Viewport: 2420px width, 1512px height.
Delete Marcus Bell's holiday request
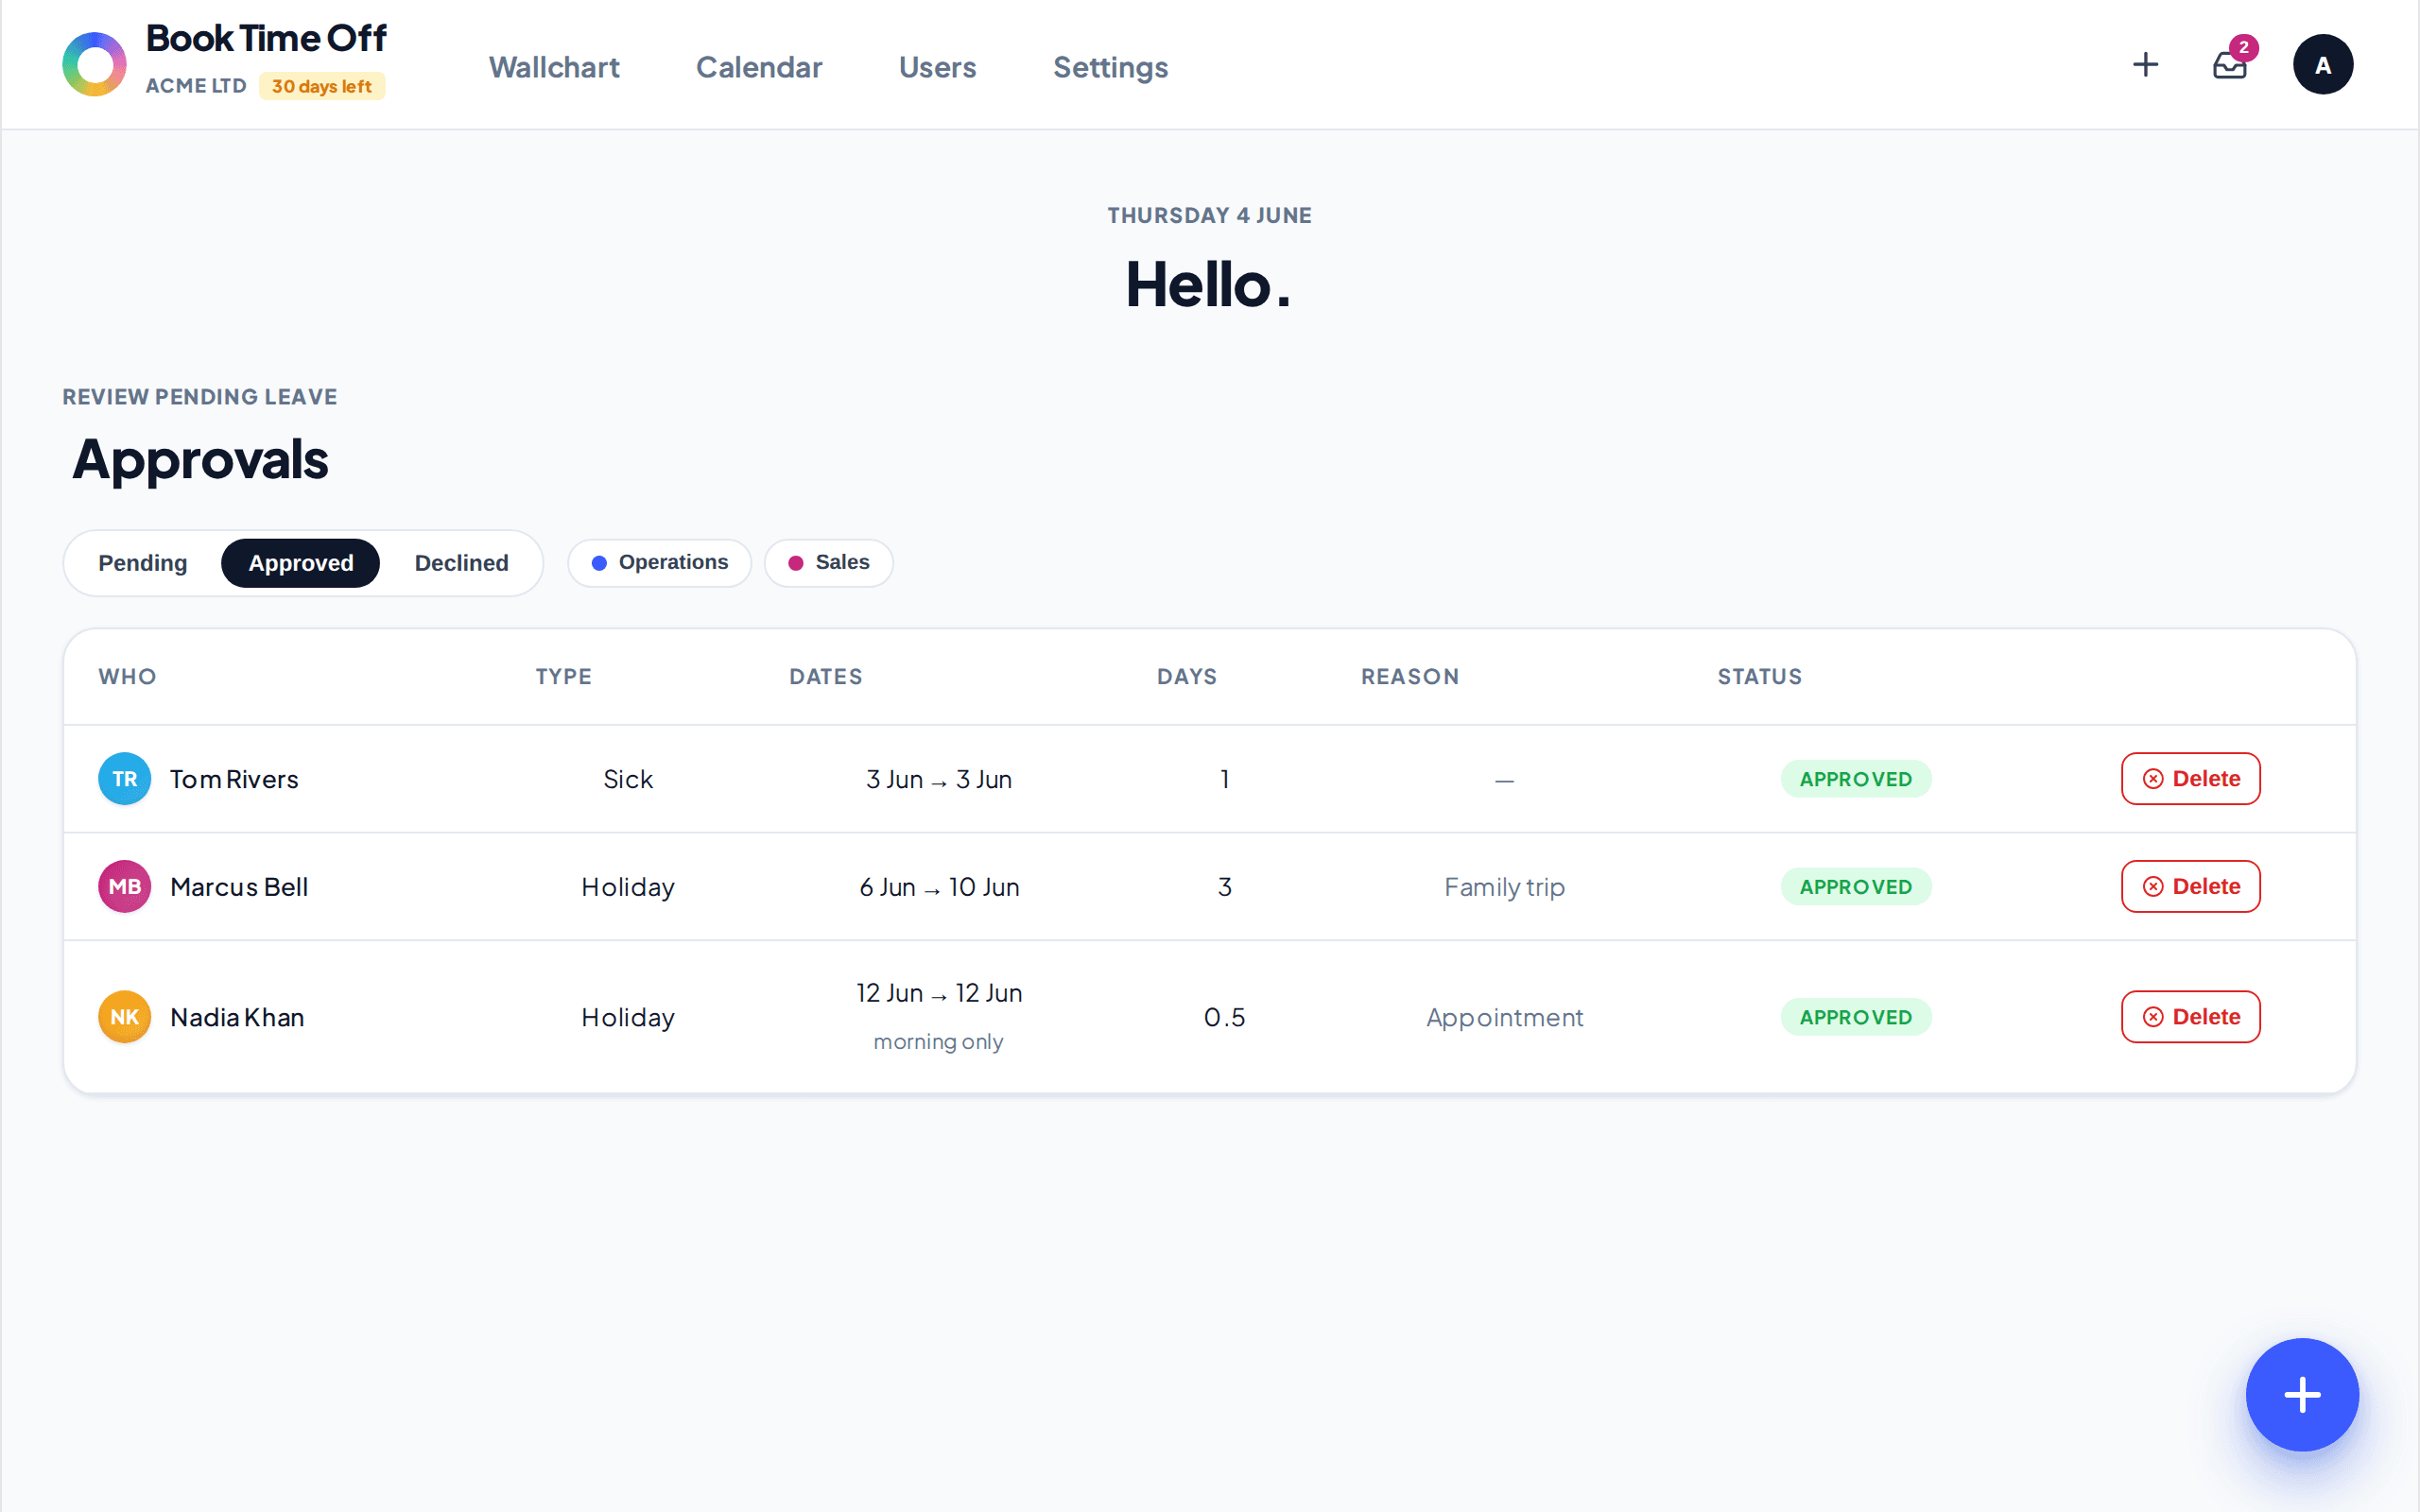2190,887
